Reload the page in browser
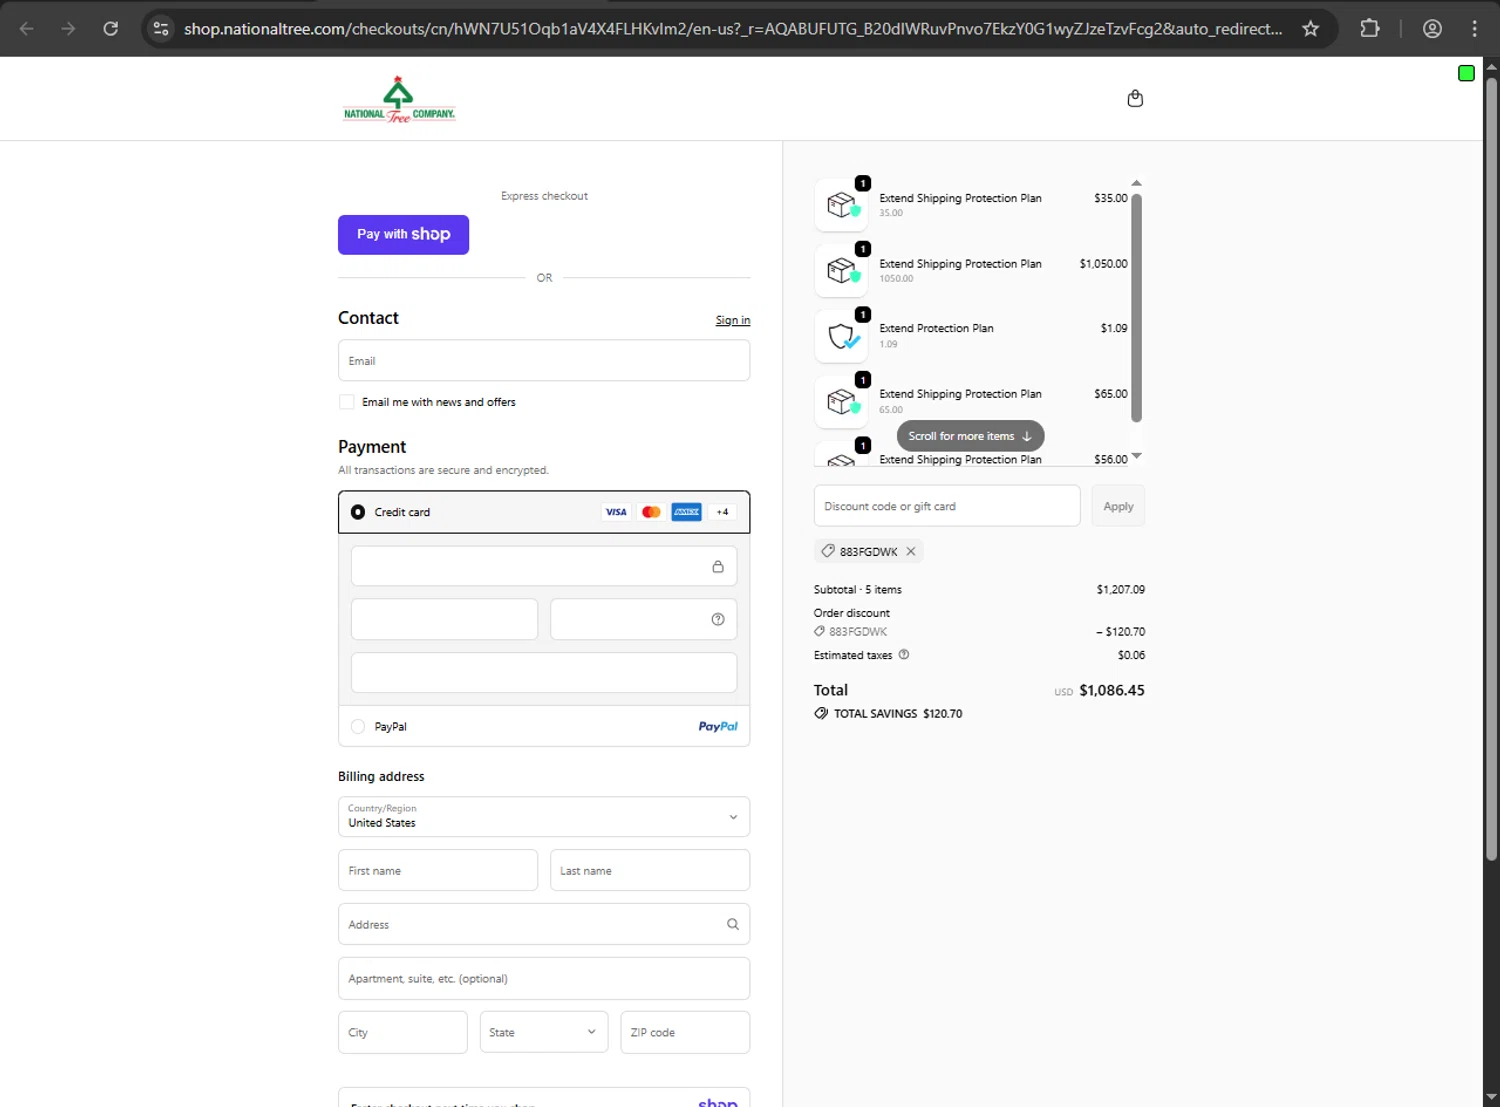The height and width of the screenshot is (1107, 1500). coord(111,28)
